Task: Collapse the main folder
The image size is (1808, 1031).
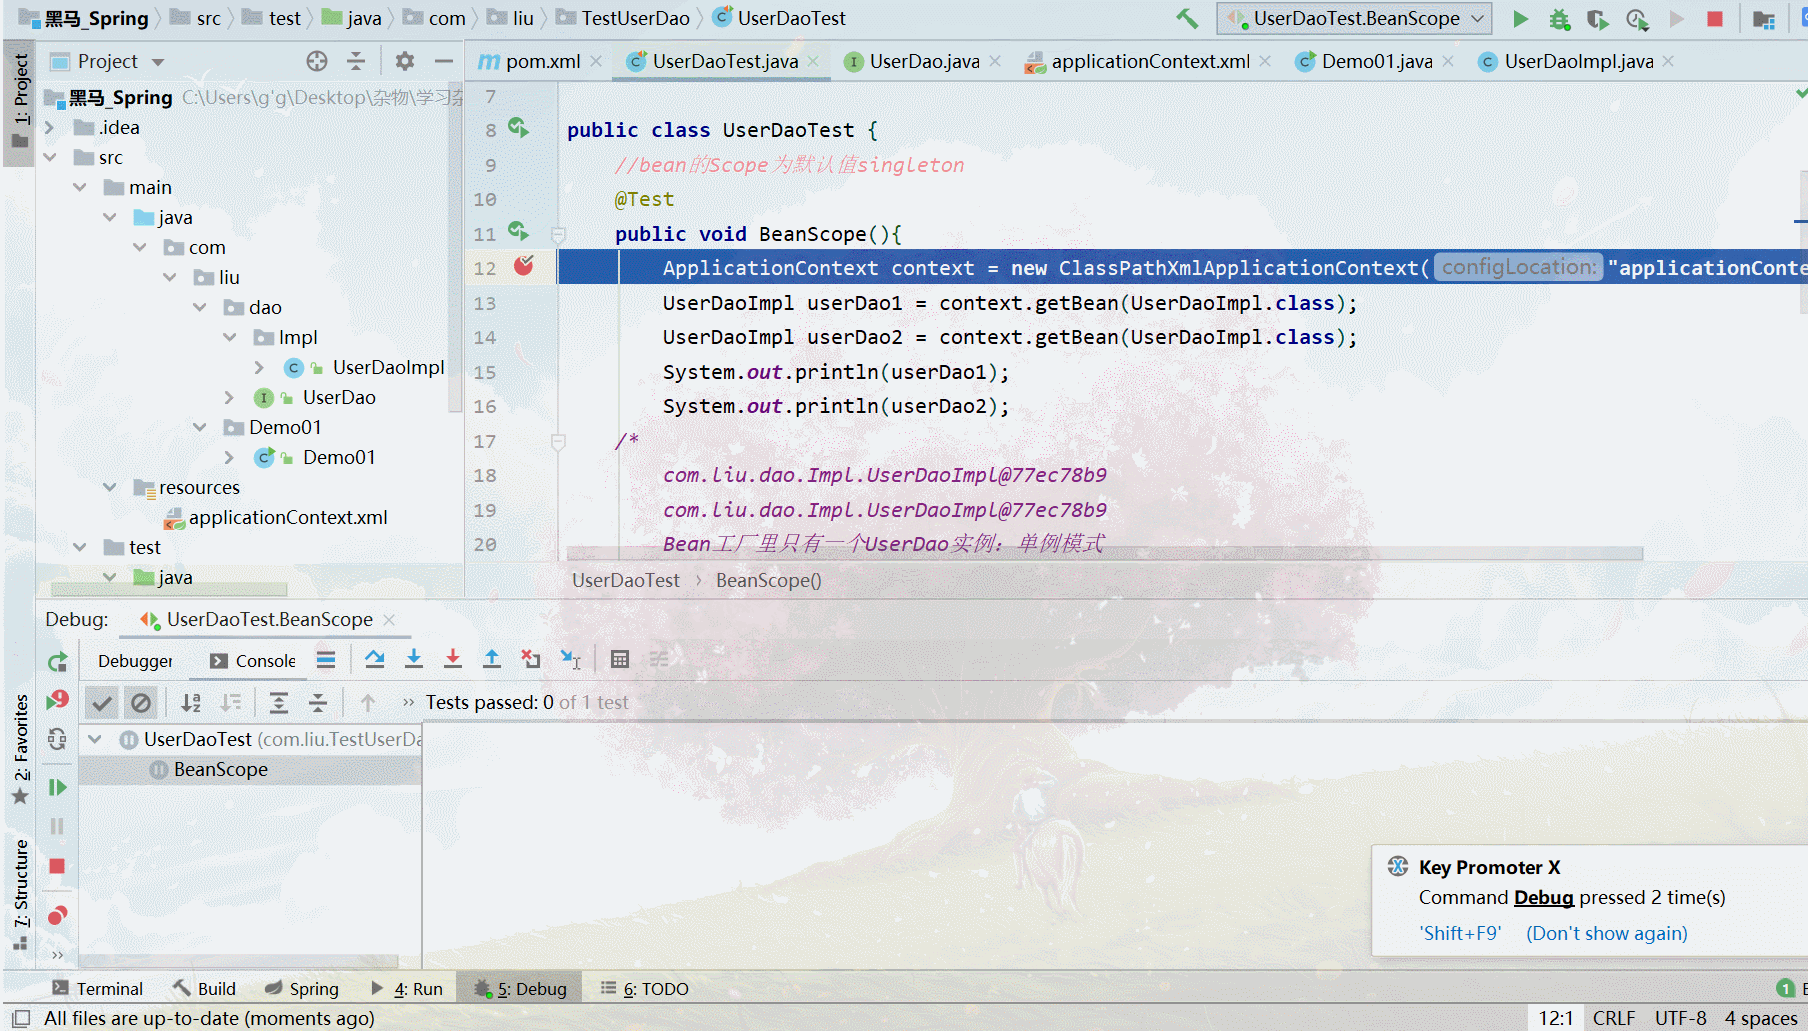Action: tap(79, 187)
